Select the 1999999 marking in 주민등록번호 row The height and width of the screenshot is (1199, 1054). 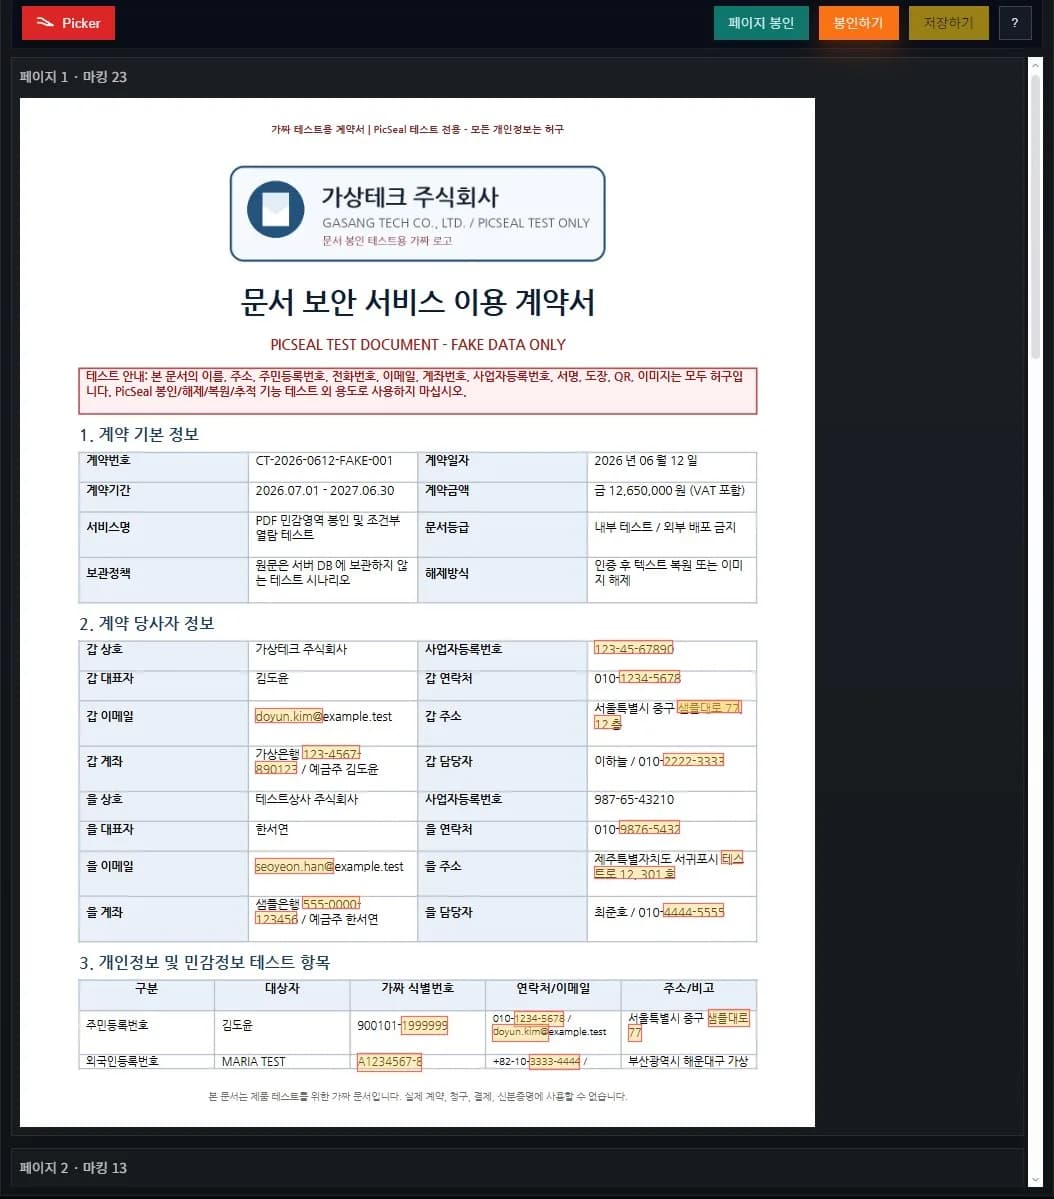424,1025
